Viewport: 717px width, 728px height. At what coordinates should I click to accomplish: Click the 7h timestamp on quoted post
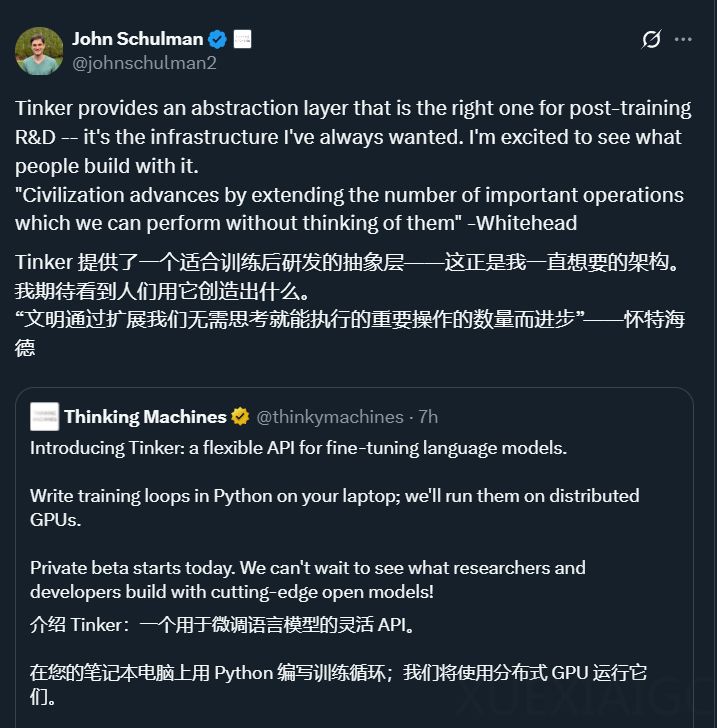pyautogui.click(x=428, y=416)
